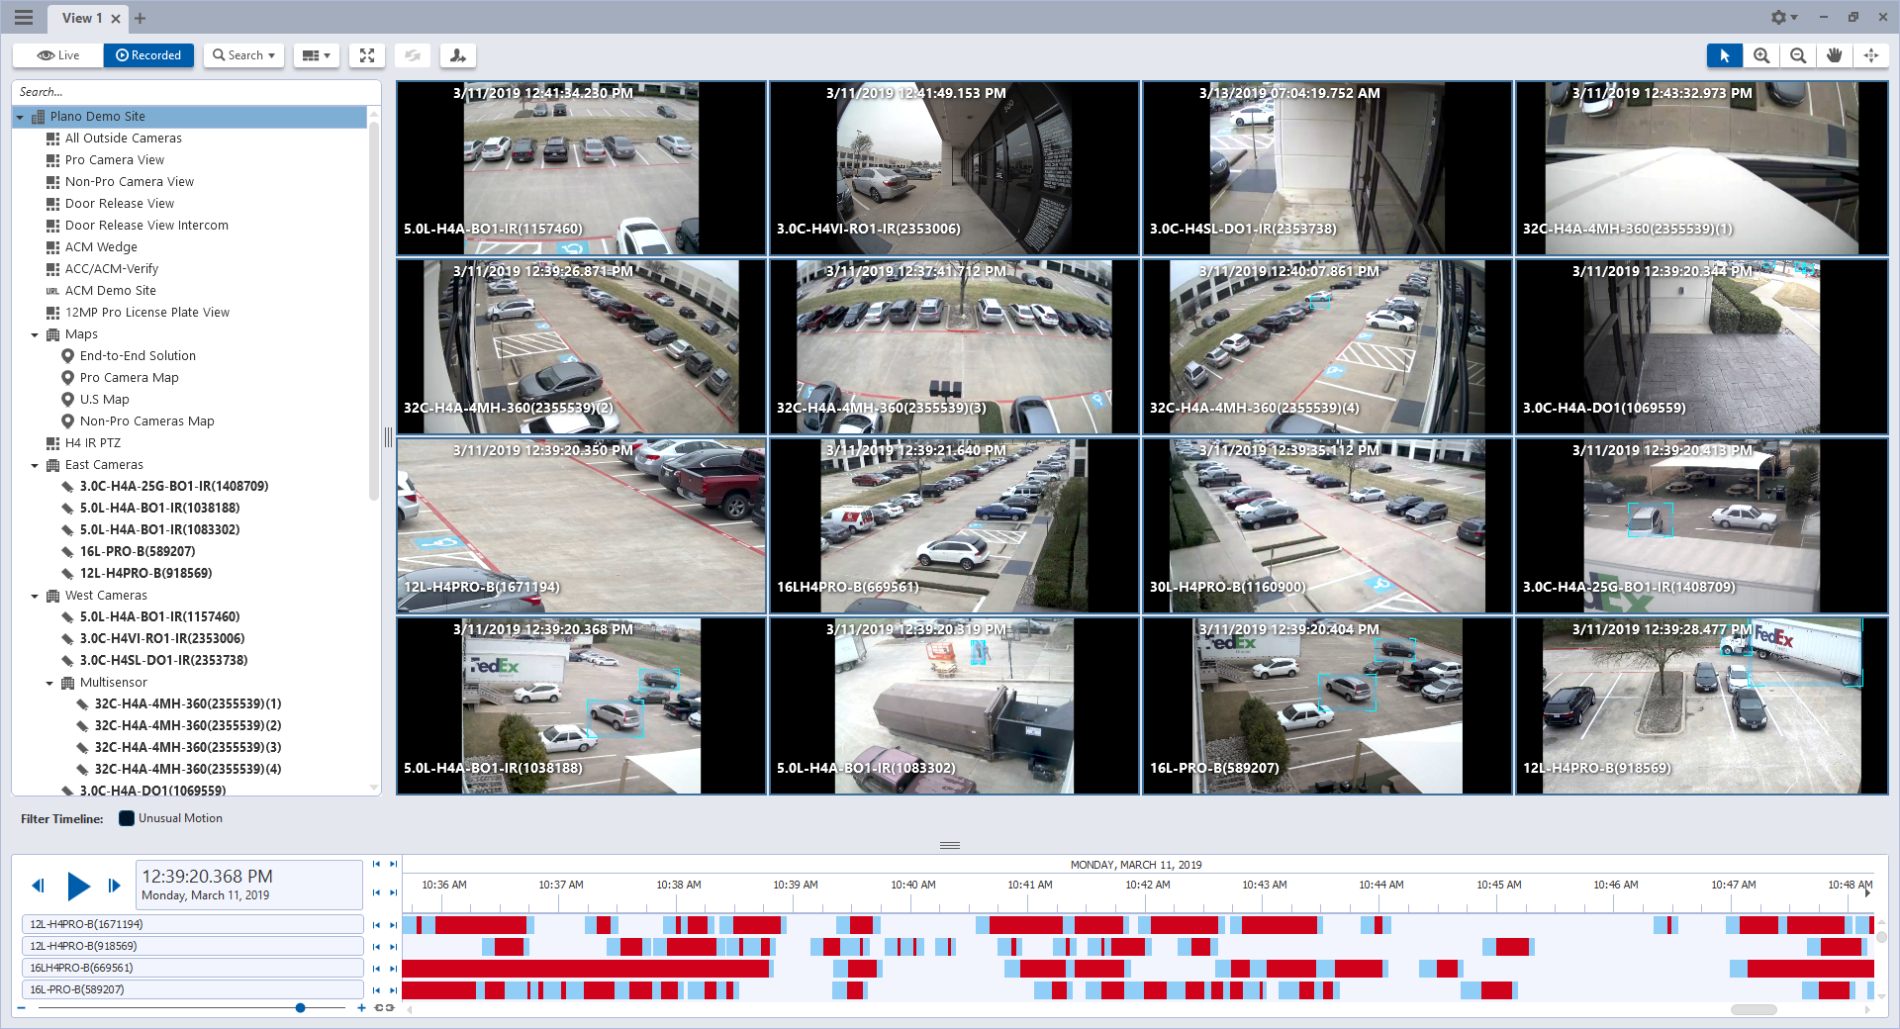Add a new view tab

coord(140,18)
